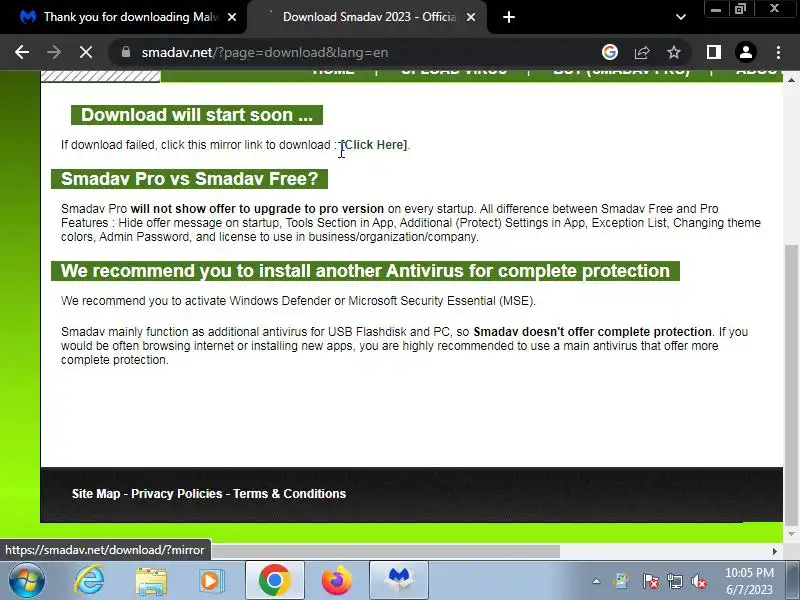
Task: Click the Google icon in the address bar
Action: click(x=610, y=52)
